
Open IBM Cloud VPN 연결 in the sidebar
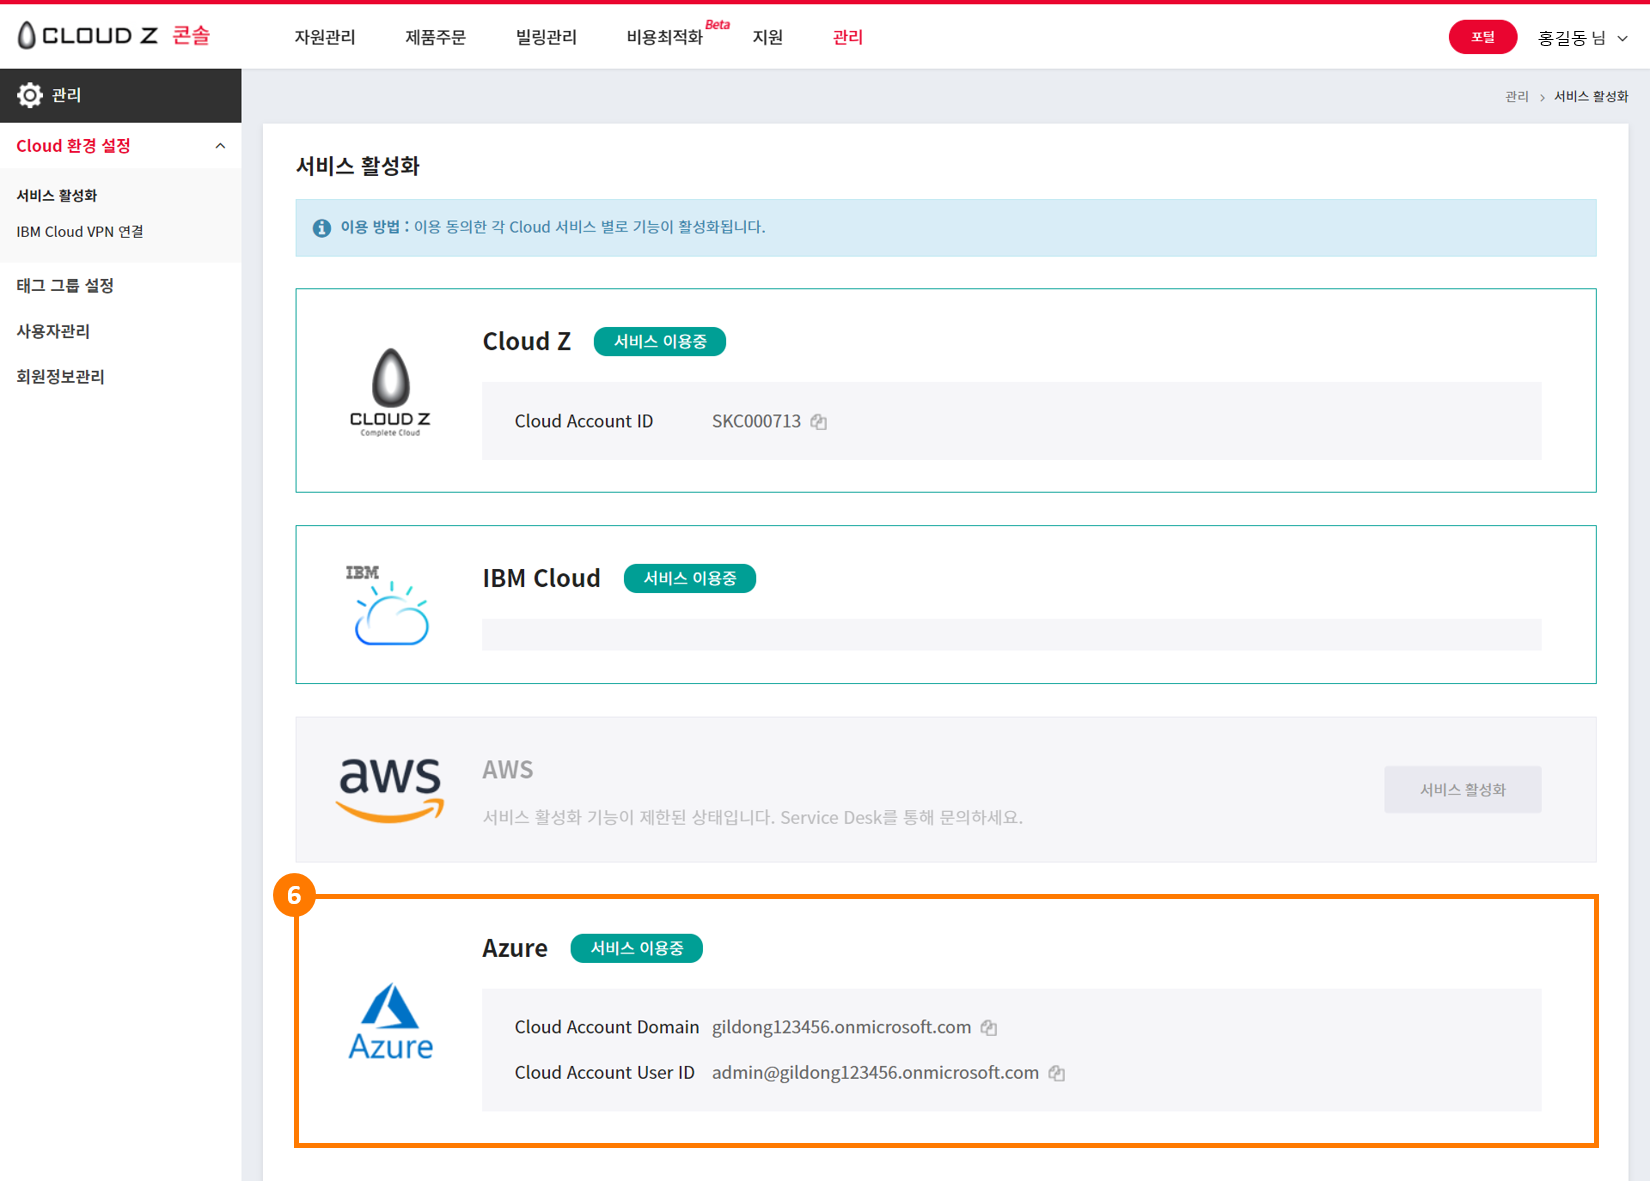[80, 232]
